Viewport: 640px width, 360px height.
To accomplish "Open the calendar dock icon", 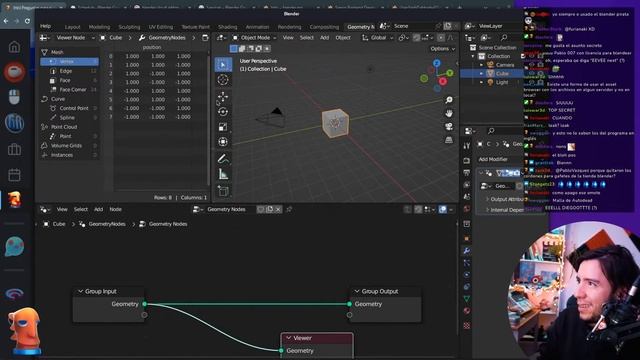I will click(14, 175).
